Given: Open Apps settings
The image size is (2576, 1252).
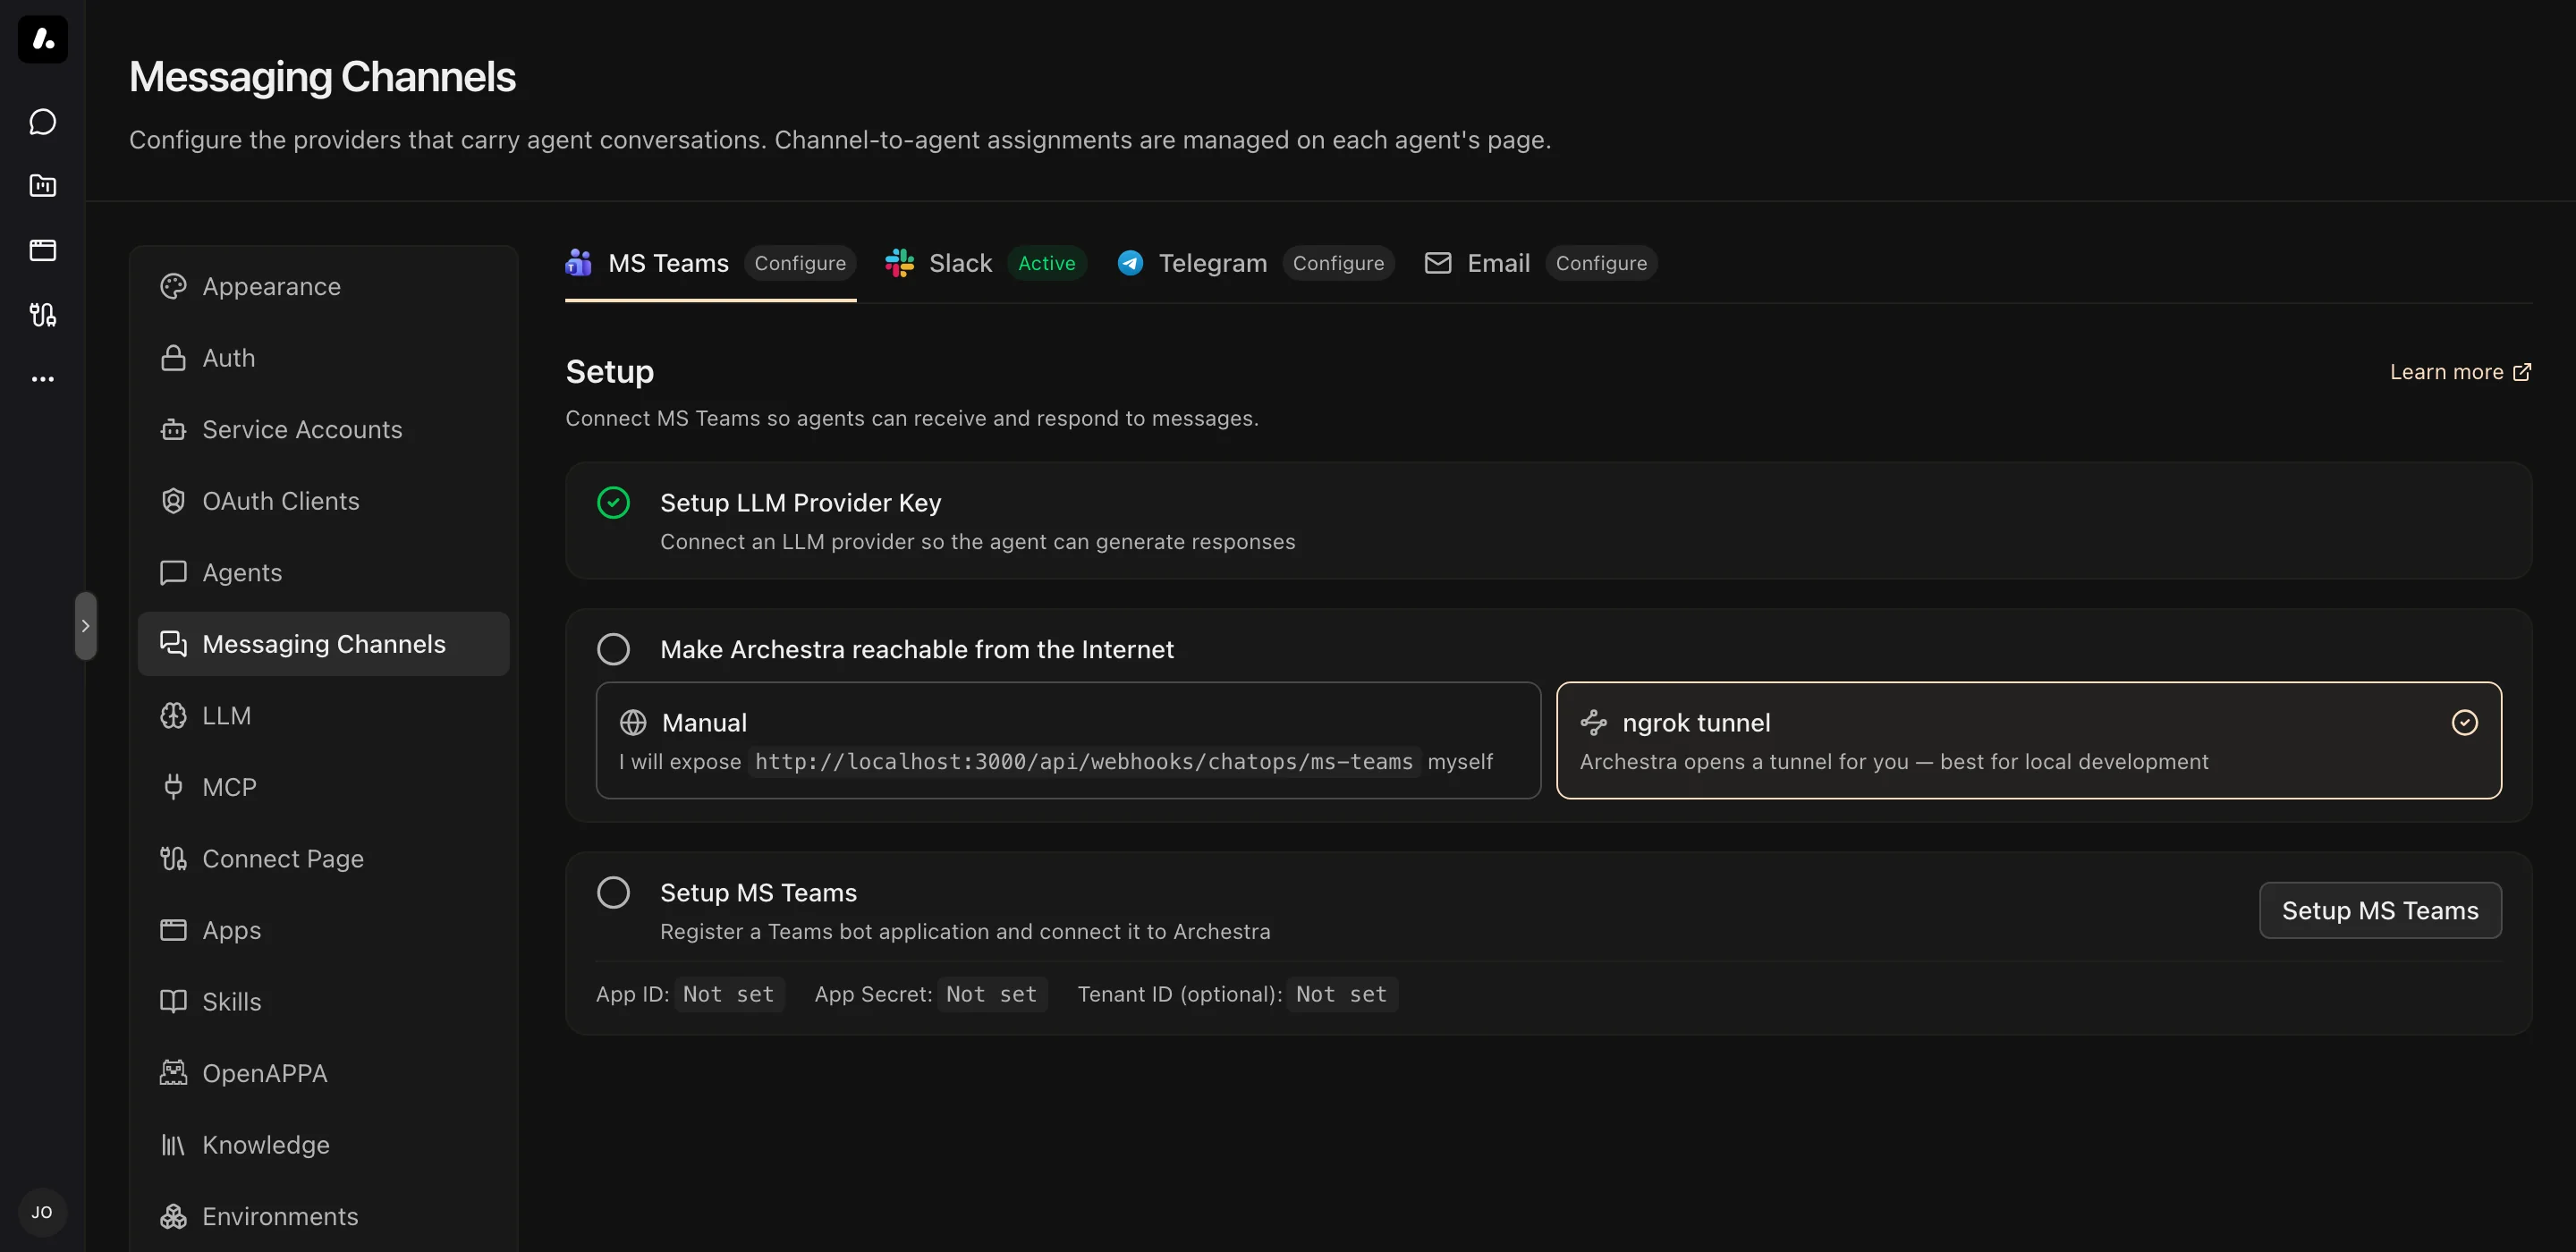Looking at the screenshot, I should tap(323, 930).
